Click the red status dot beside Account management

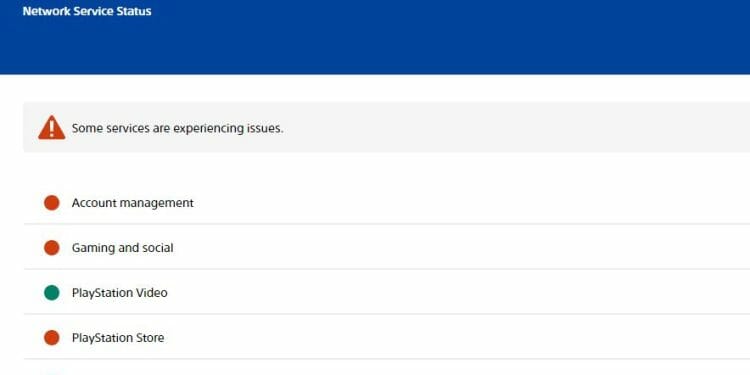pyautogui.click(x=52, y=203)
